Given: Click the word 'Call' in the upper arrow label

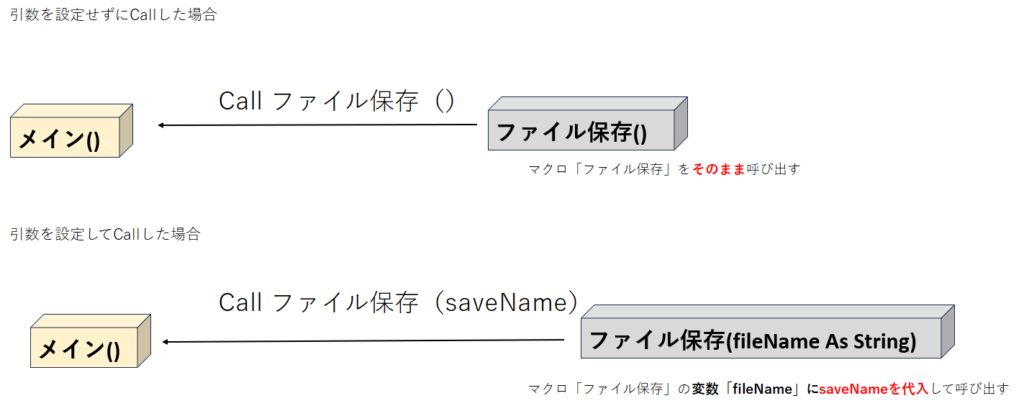Looking at the screenshot, I should (x=241, y=102).
